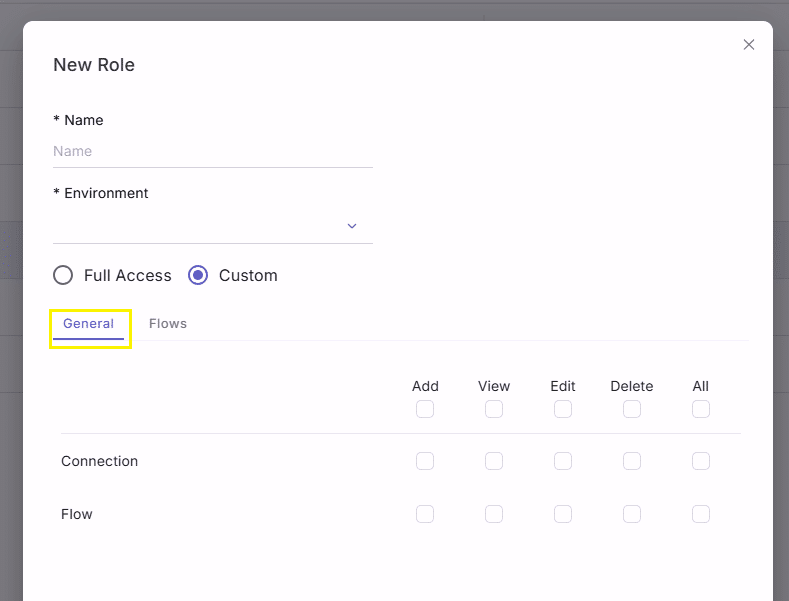
Task: Check All permissions for Flow row
Action: 701,514
